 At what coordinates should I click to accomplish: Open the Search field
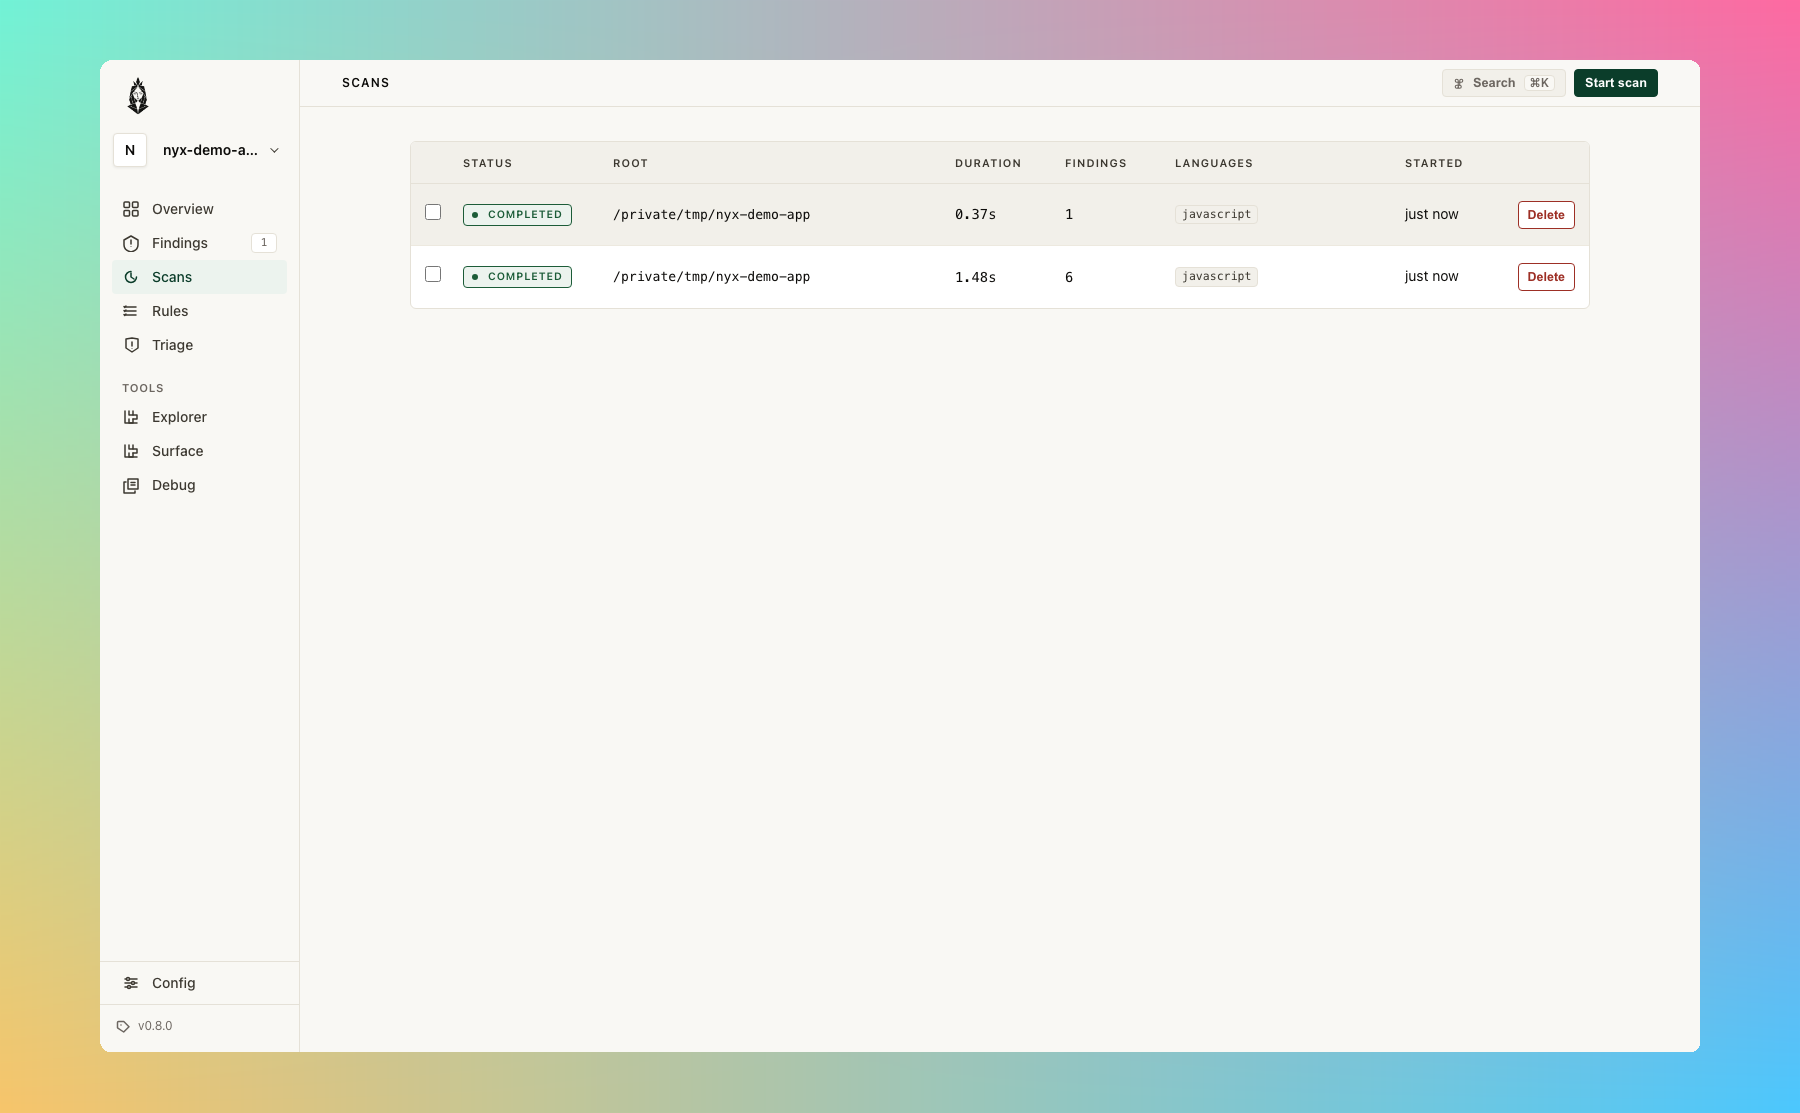tap(1503, 83)
